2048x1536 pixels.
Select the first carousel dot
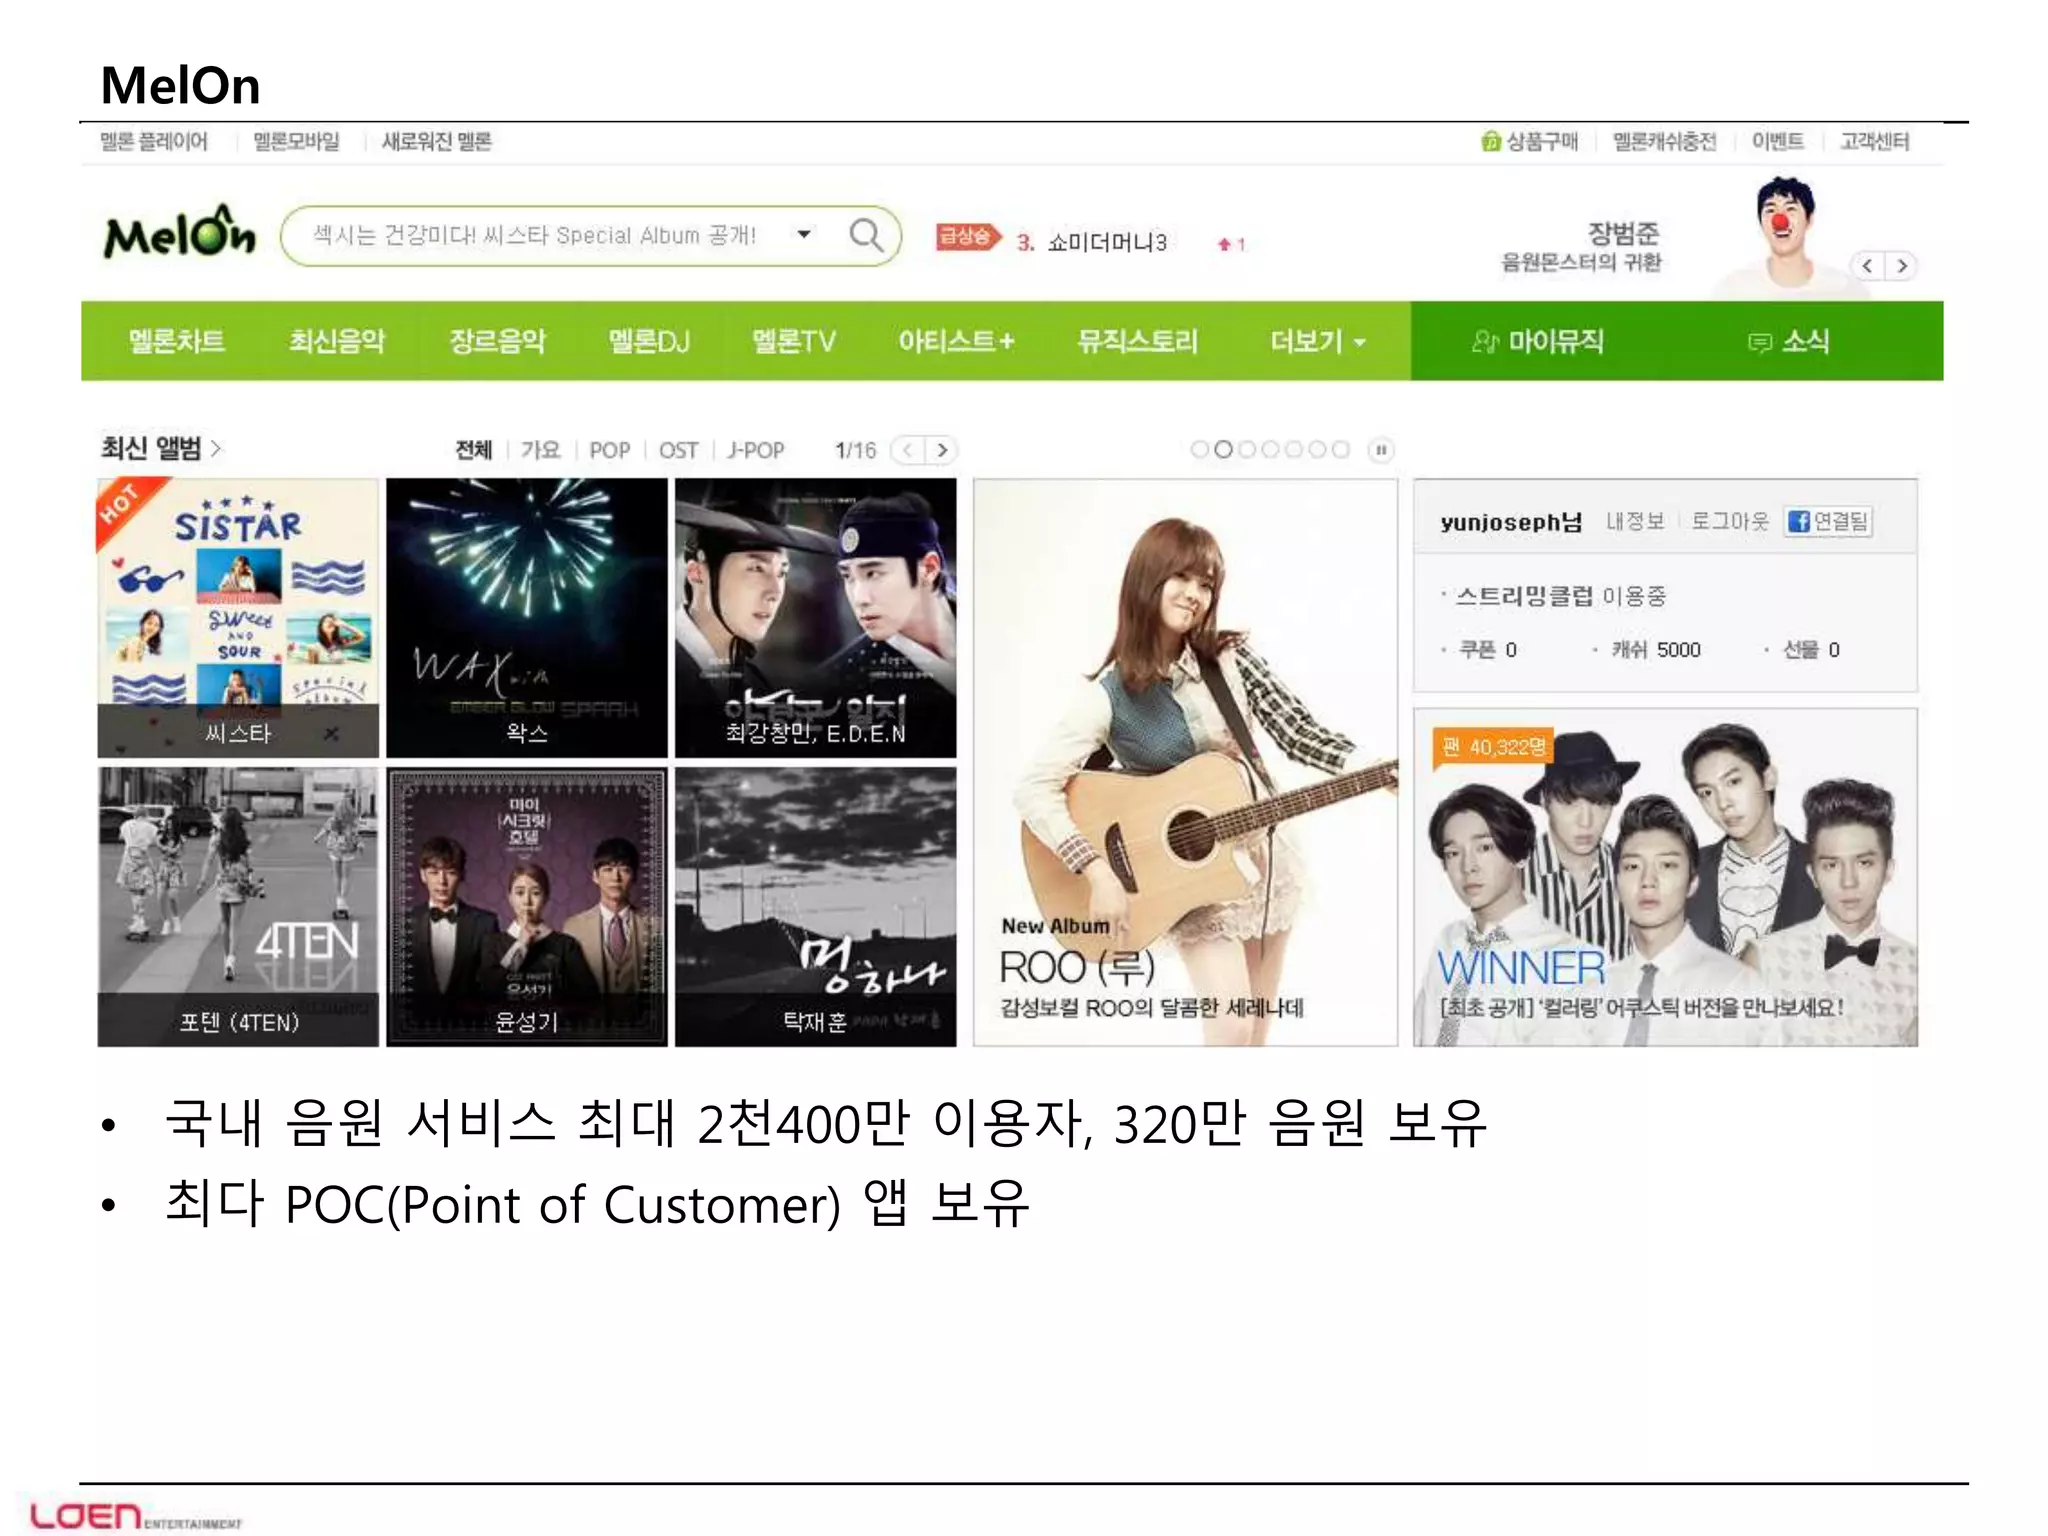(1199, 450)
